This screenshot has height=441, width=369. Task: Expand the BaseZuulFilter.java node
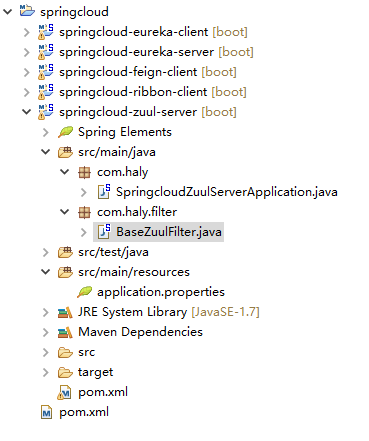[x=84, y=232]
